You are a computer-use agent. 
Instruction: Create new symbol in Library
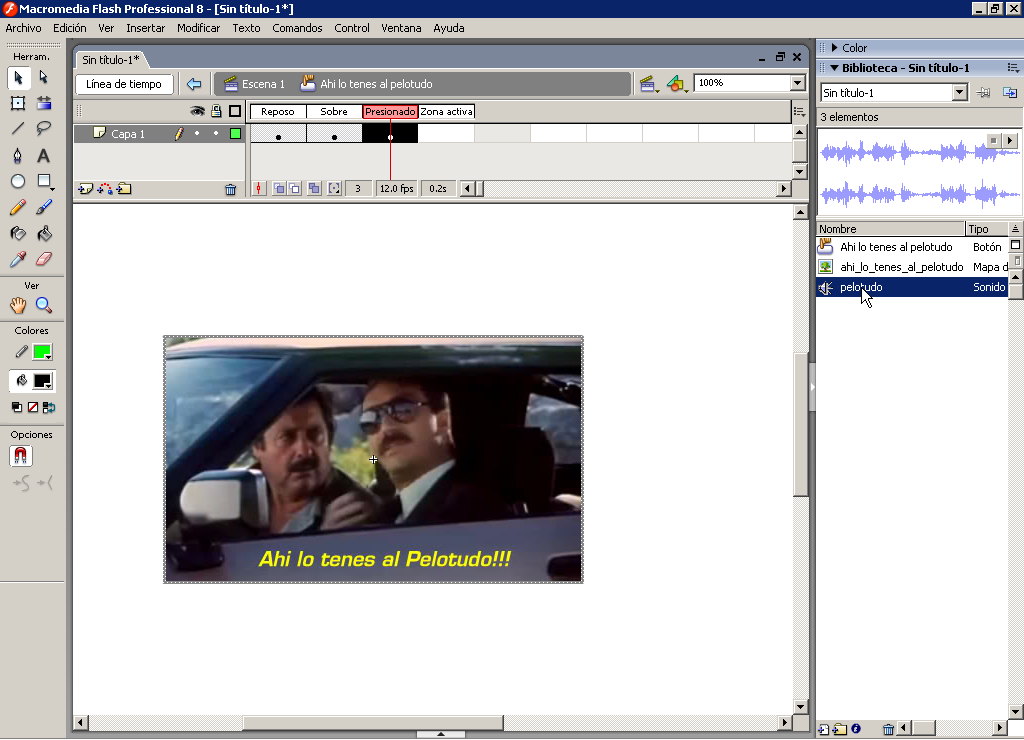tap(824, 729)
